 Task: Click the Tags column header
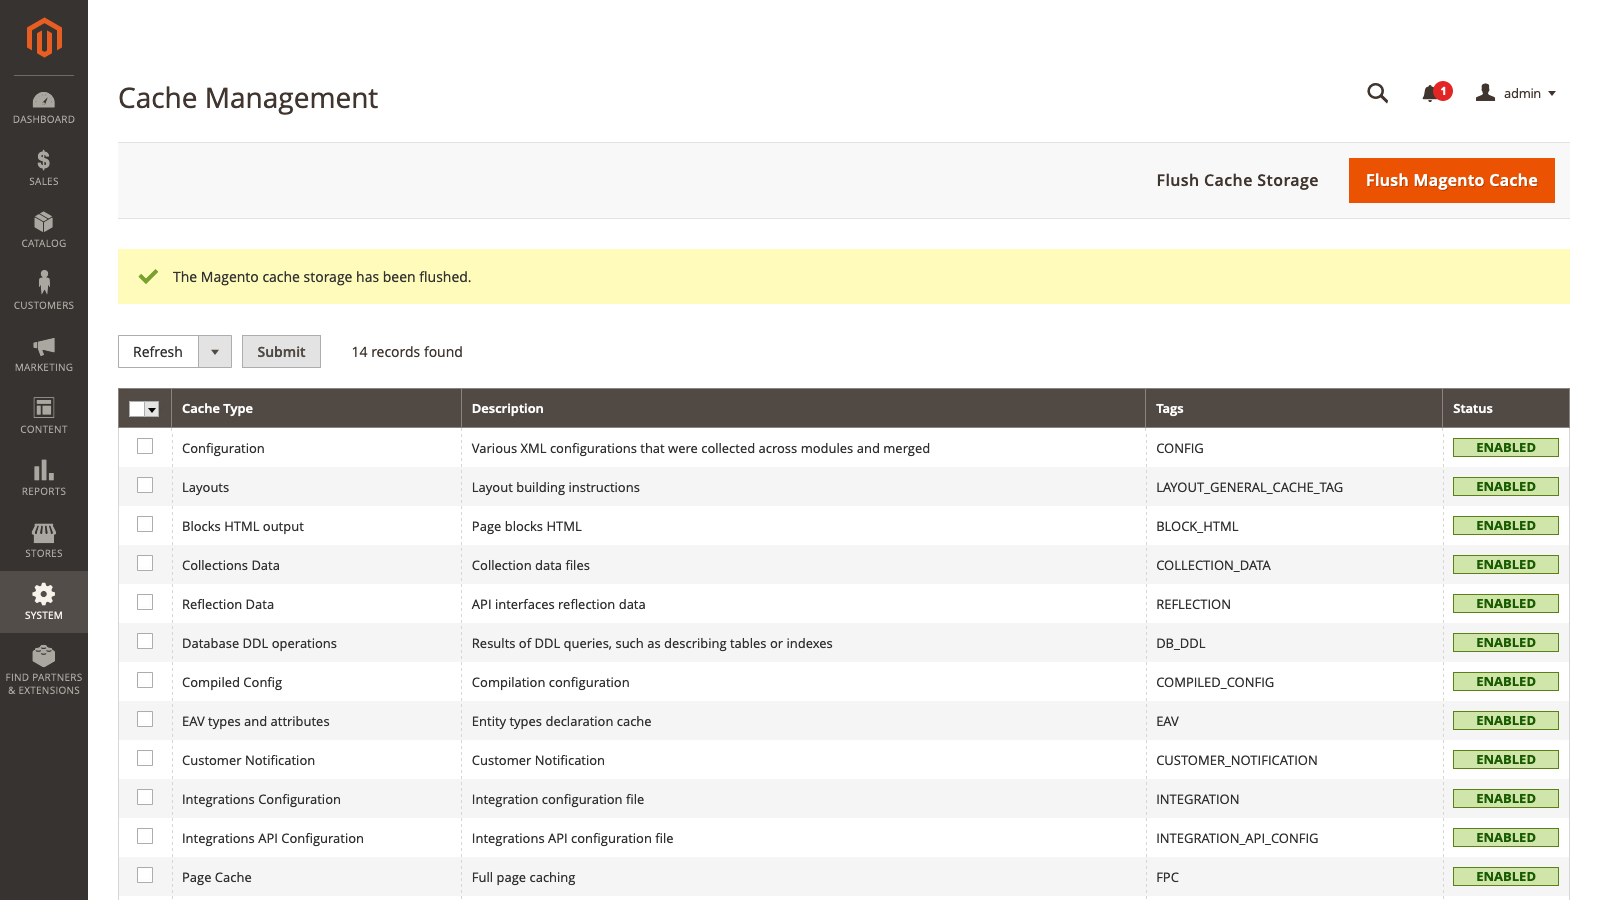[1294, 408]
